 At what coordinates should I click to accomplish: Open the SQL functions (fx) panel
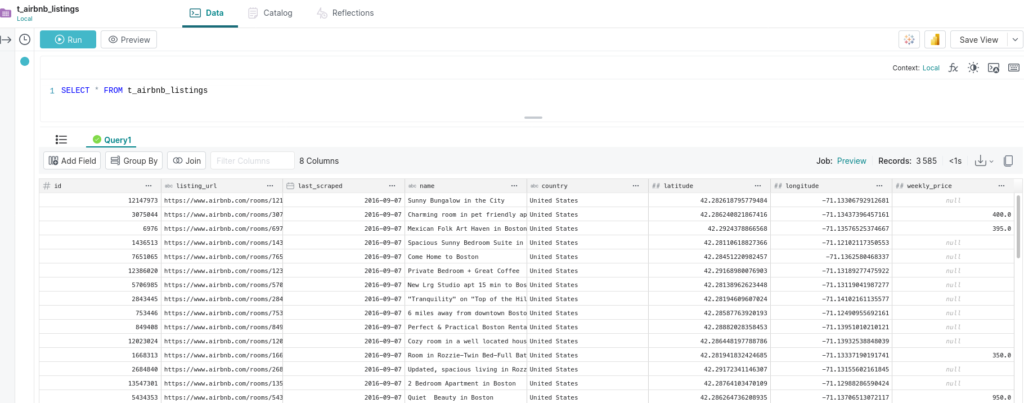point(953,68)
